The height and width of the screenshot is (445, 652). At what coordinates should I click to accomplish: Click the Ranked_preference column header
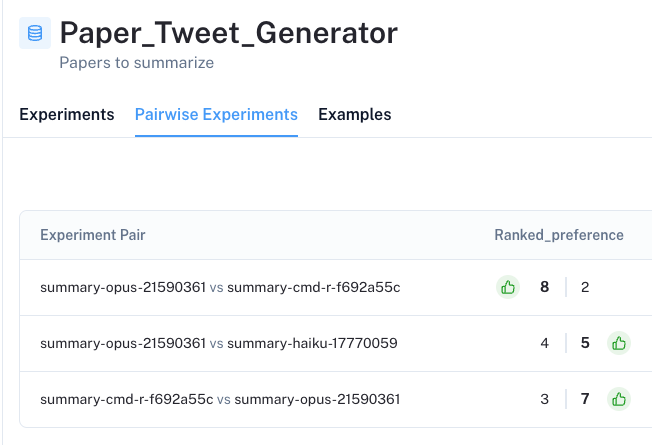[x=559, y=235]
